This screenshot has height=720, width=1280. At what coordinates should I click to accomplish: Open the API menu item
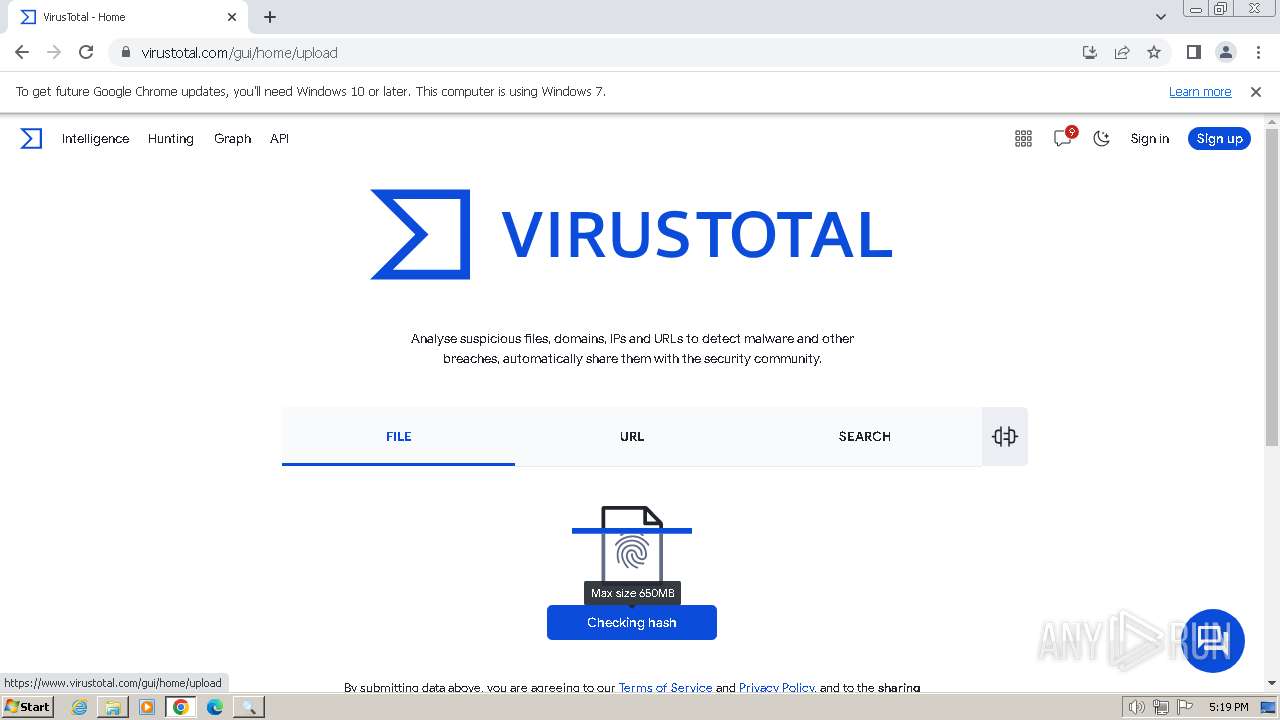[279, 139]
